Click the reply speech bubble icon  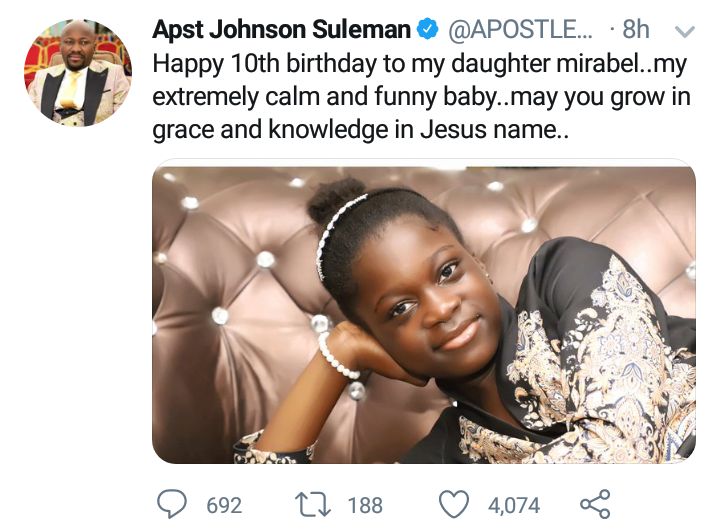pos(176,504)
